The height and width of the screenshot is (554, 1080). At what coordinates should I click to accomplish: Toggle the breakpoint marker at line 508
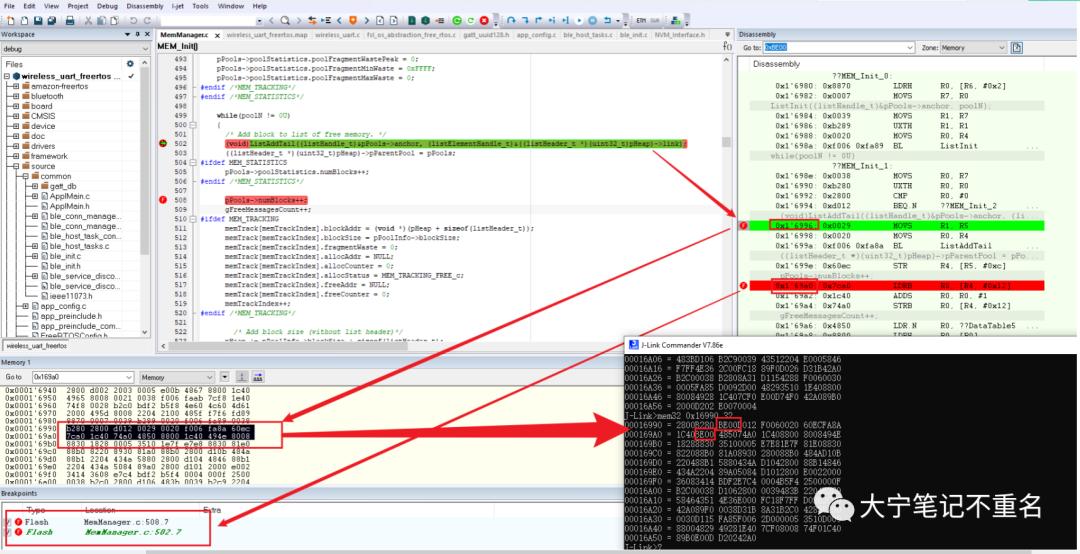coord(163,200)
